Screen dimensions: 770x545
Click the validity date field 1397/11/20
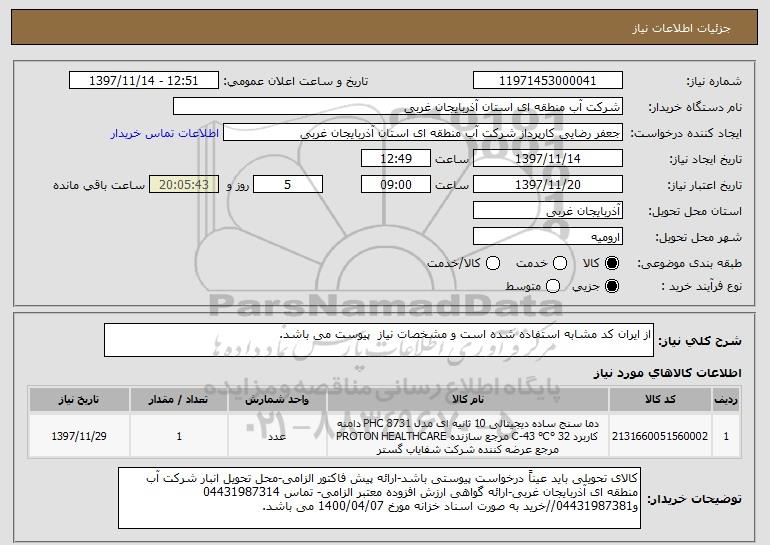pyautogui.click(x=548, y=185)
